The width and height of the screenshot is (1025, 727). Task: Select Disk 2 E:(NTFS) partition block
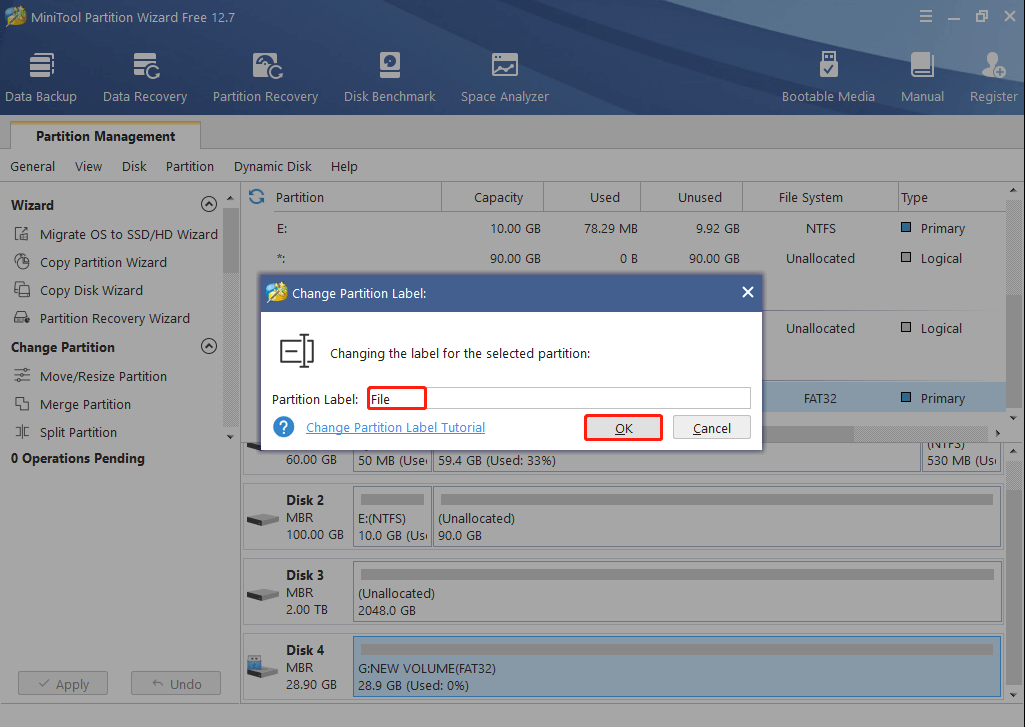(x=392, y=517)
